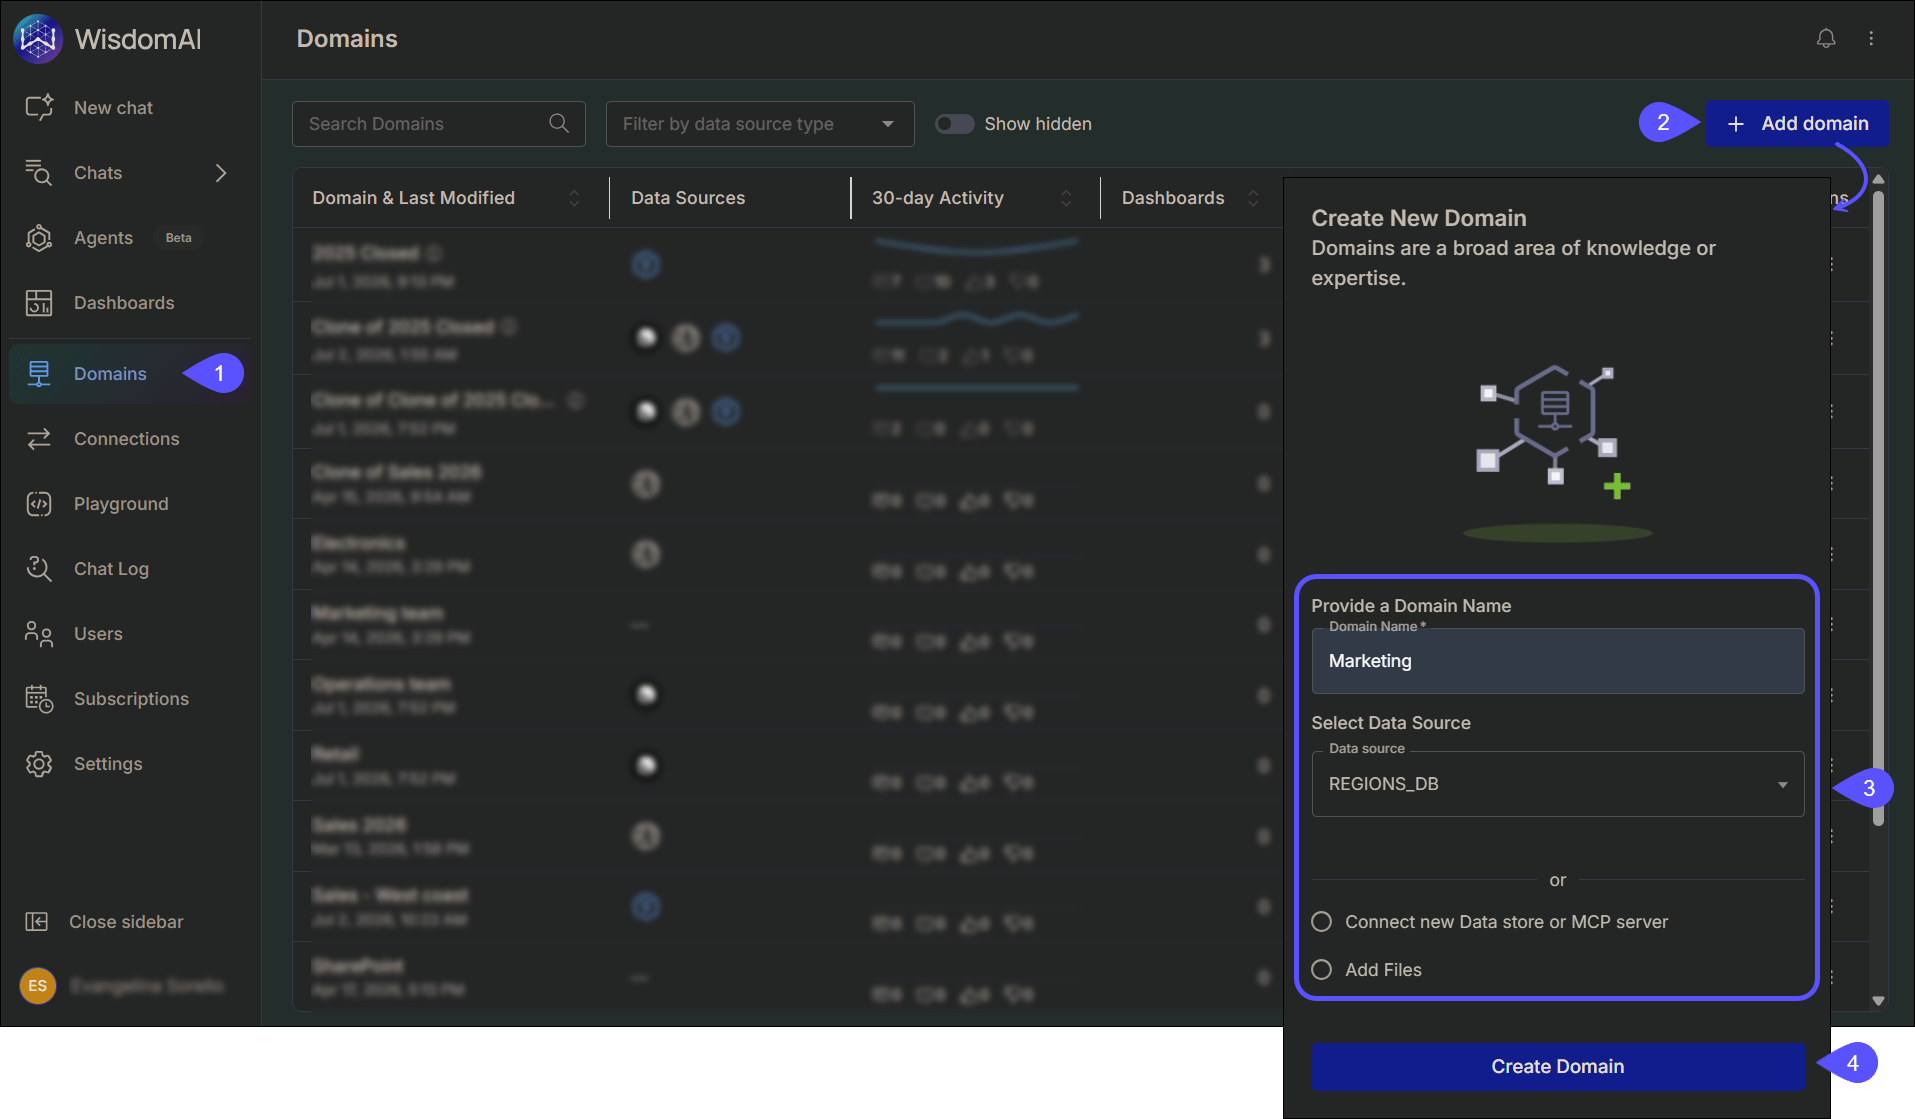Click the Connections arrows icon
The width and height of the screenshot is (1915, 1119).
tap(39, 438)
